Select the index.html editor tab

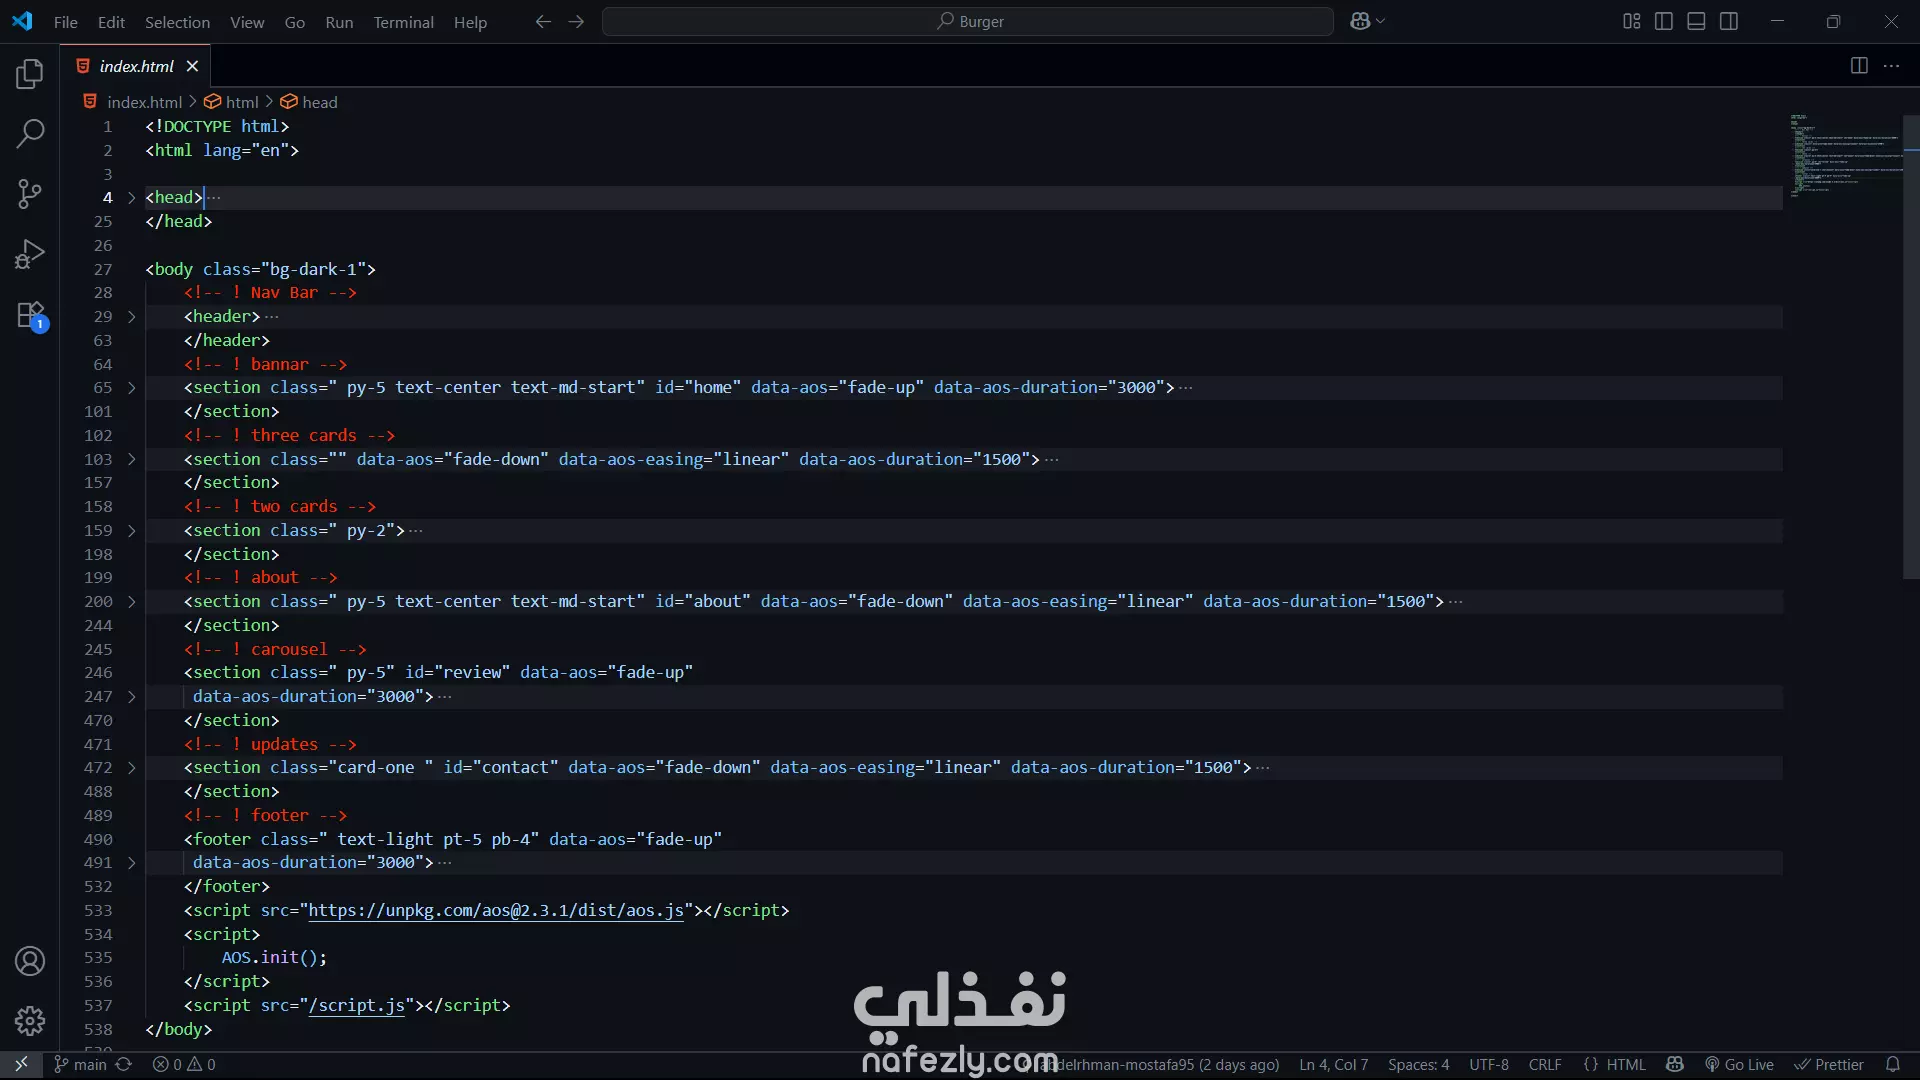(x=136, y=66)
